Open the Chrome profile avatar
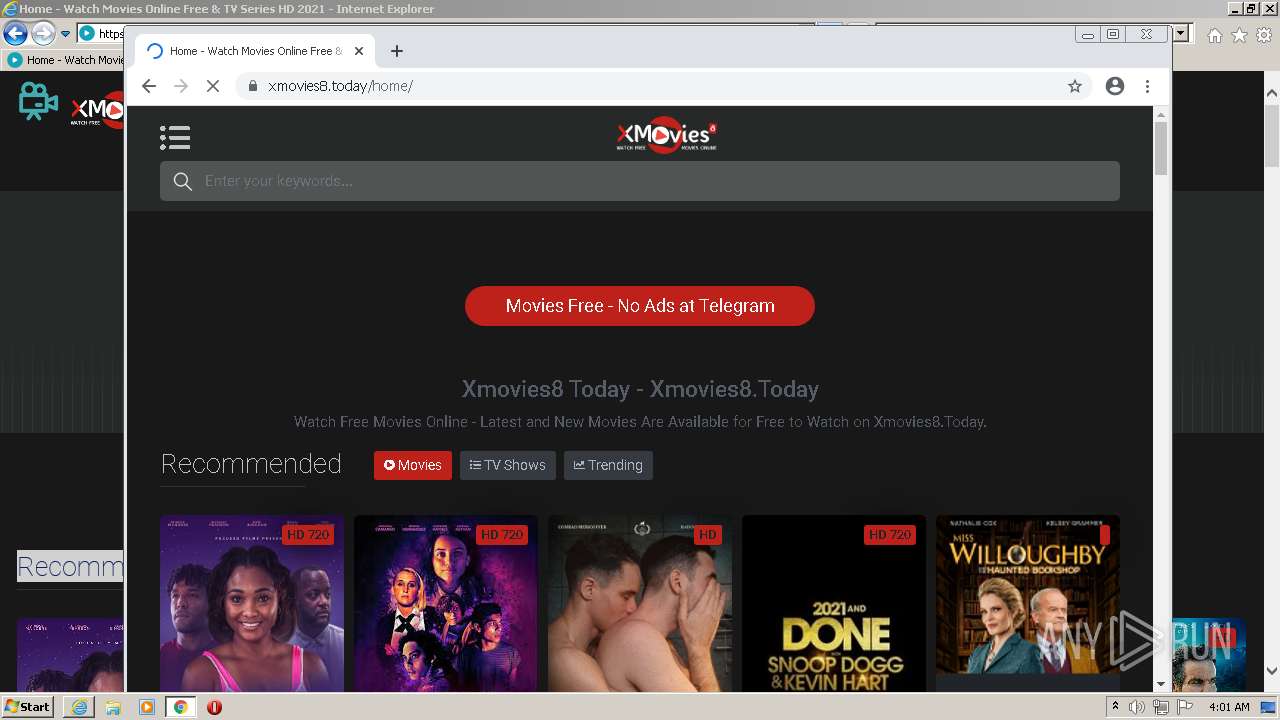The width and height of the screenshot is (1280, 720). click(1115, 86)
